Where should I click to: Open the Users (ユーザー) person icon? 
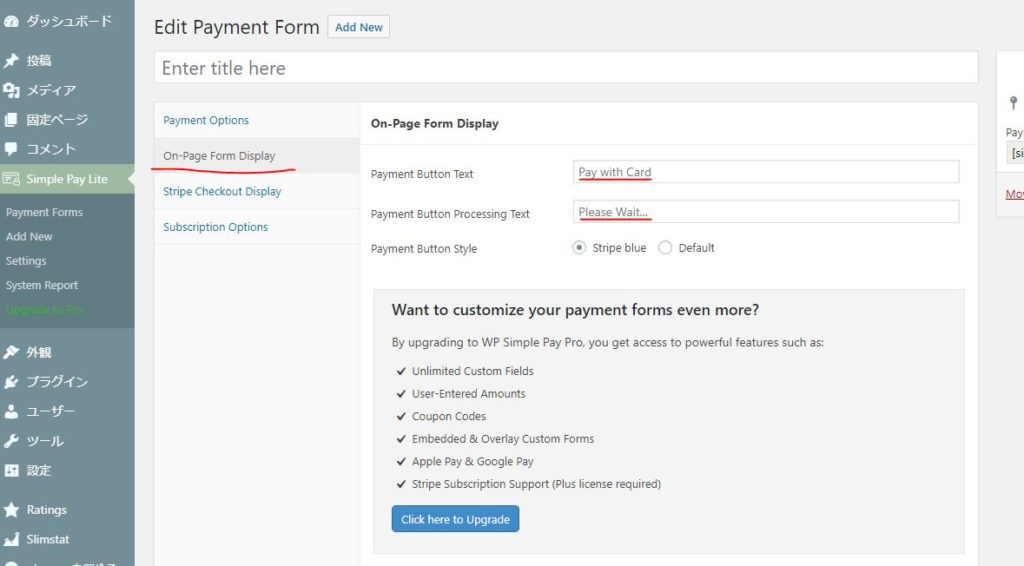point(10,411)
